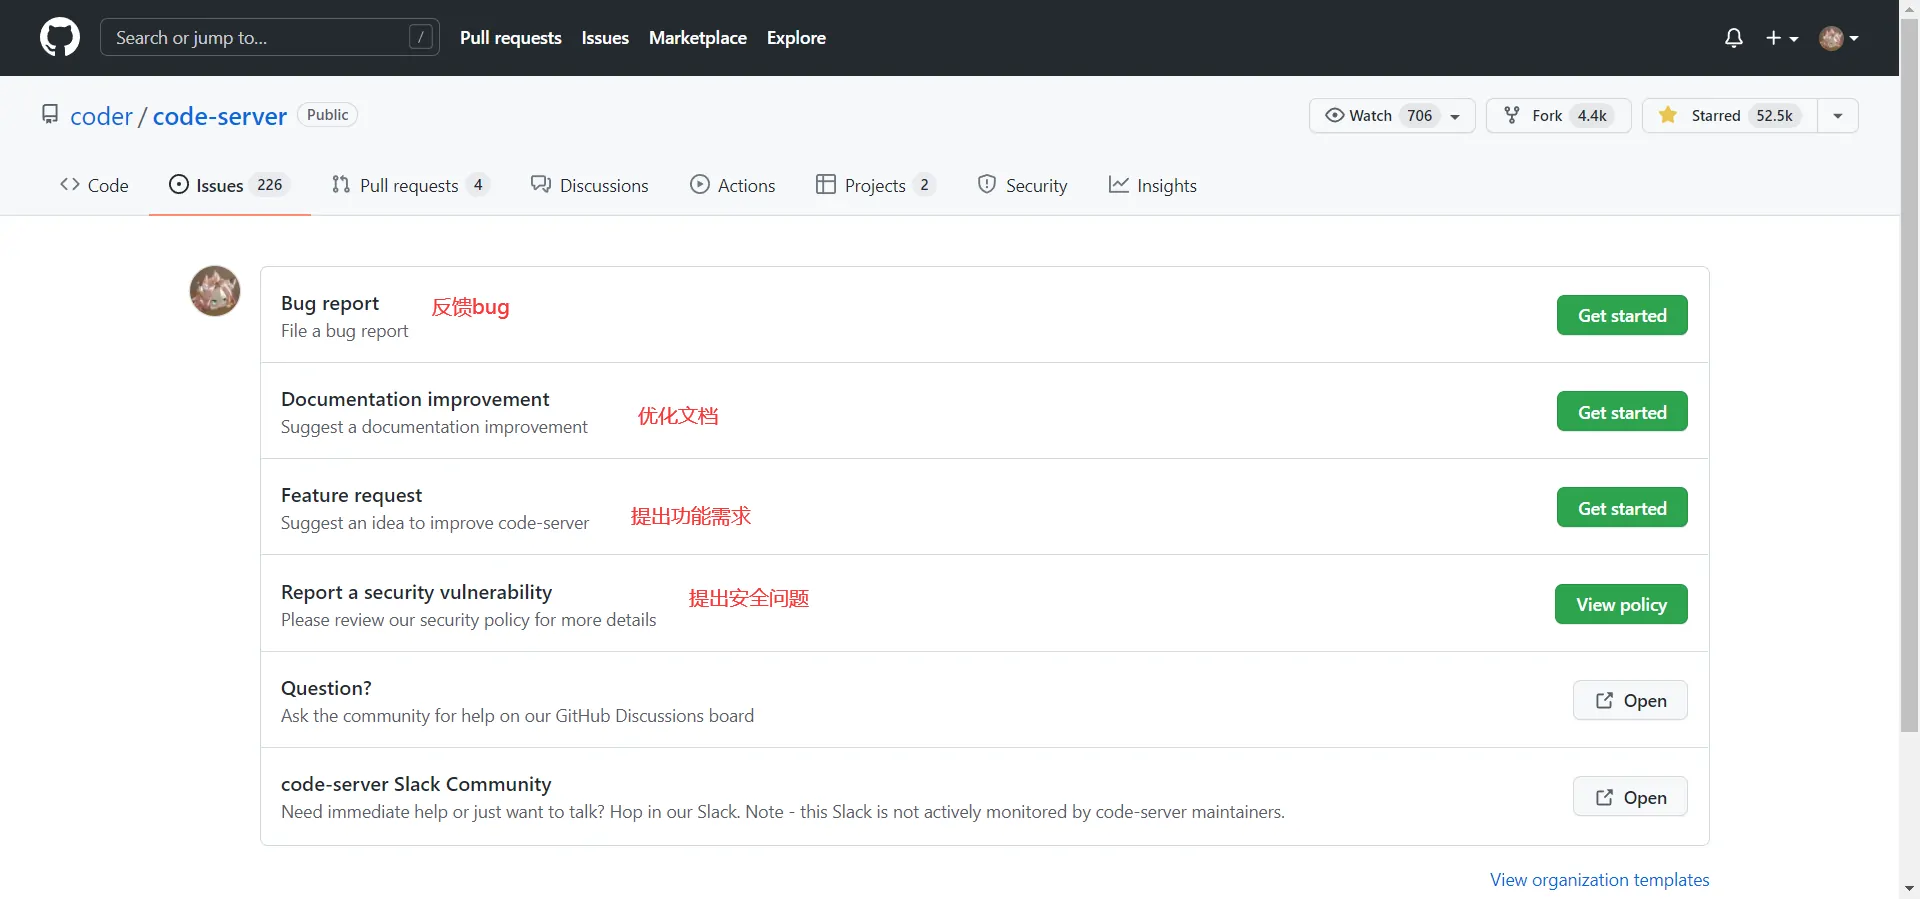The width and height of the screenshot is (1920, 899).
Task: Open the star lists dropdown arrow
Action: click(x=1838, y=116)
